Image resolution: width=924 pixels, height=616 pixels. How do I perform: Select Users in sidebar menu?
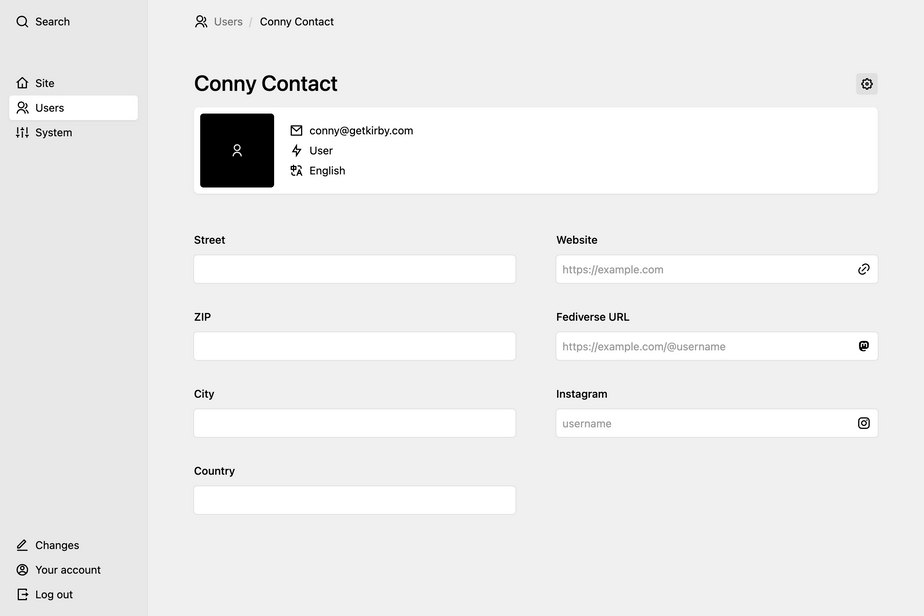(x=49, y=108)
